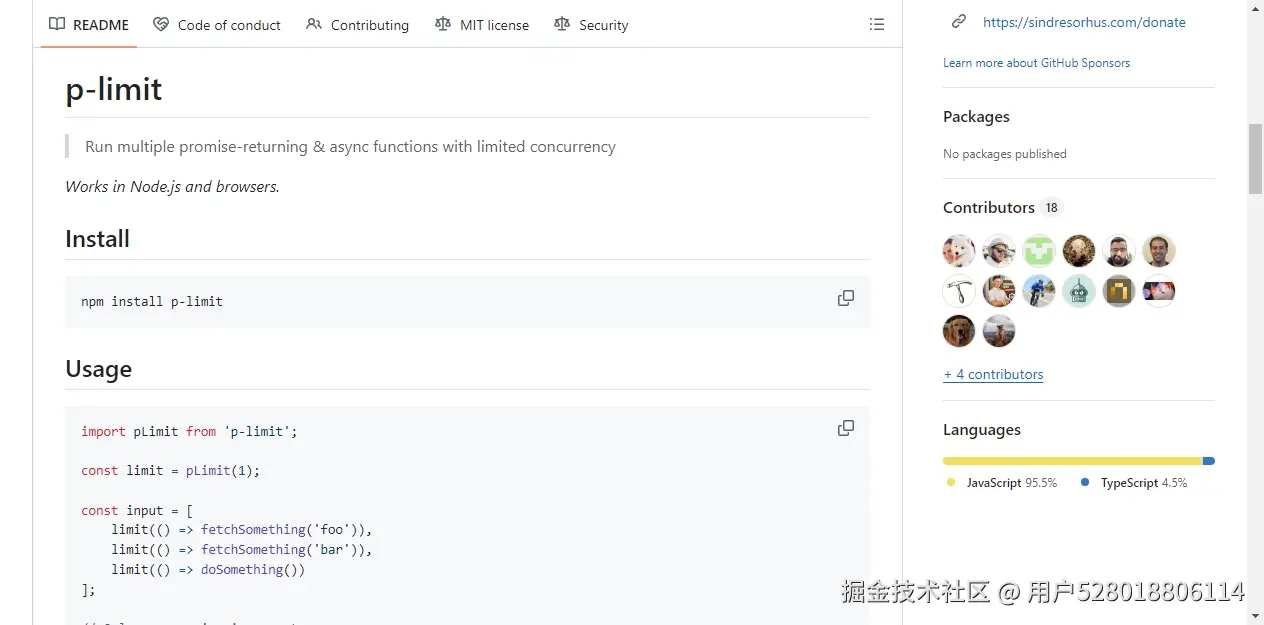Click the link icon beside donate URL
Image resolution: width=1264 pixels, height=625 pixels.
(959, 21)
